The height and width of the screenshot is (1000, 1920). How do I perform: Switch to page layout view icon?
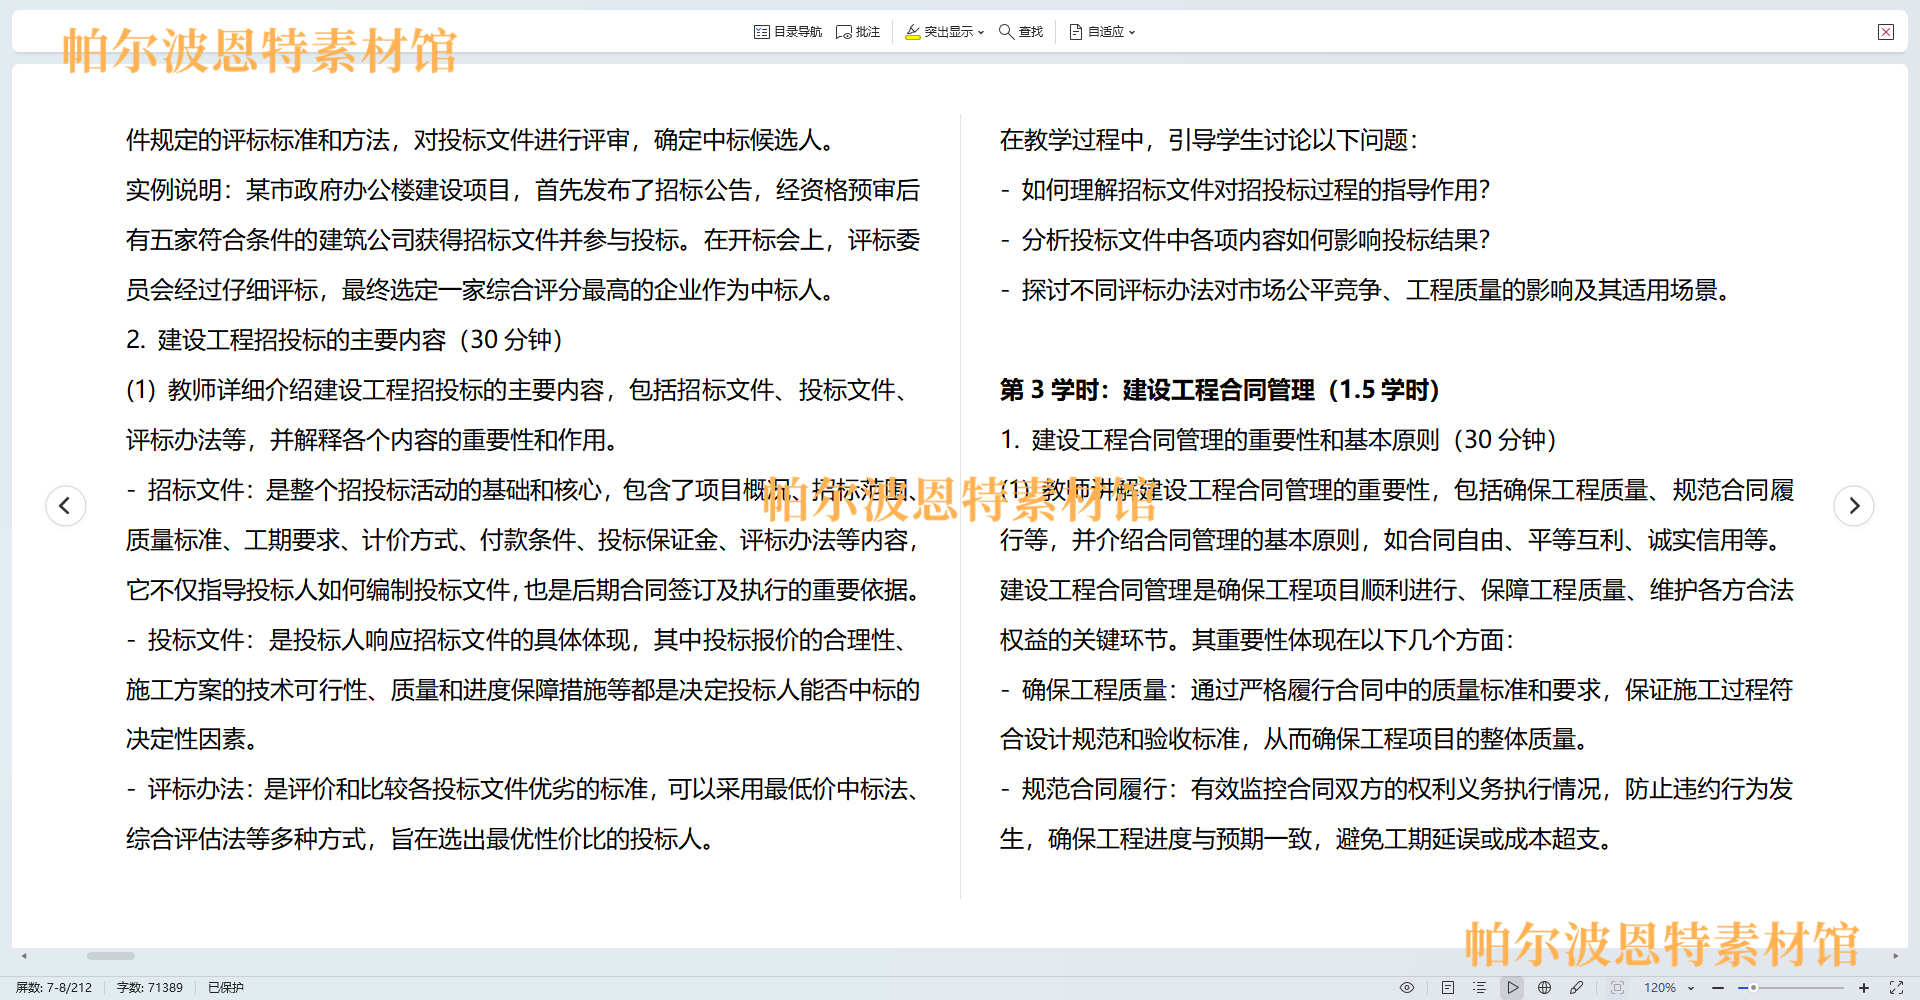coord(1447,987)
